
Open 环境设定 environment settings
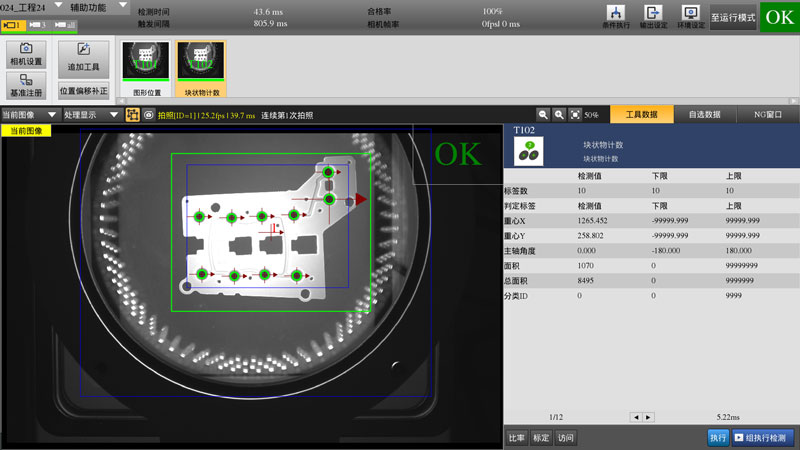(x=689, y=16)
